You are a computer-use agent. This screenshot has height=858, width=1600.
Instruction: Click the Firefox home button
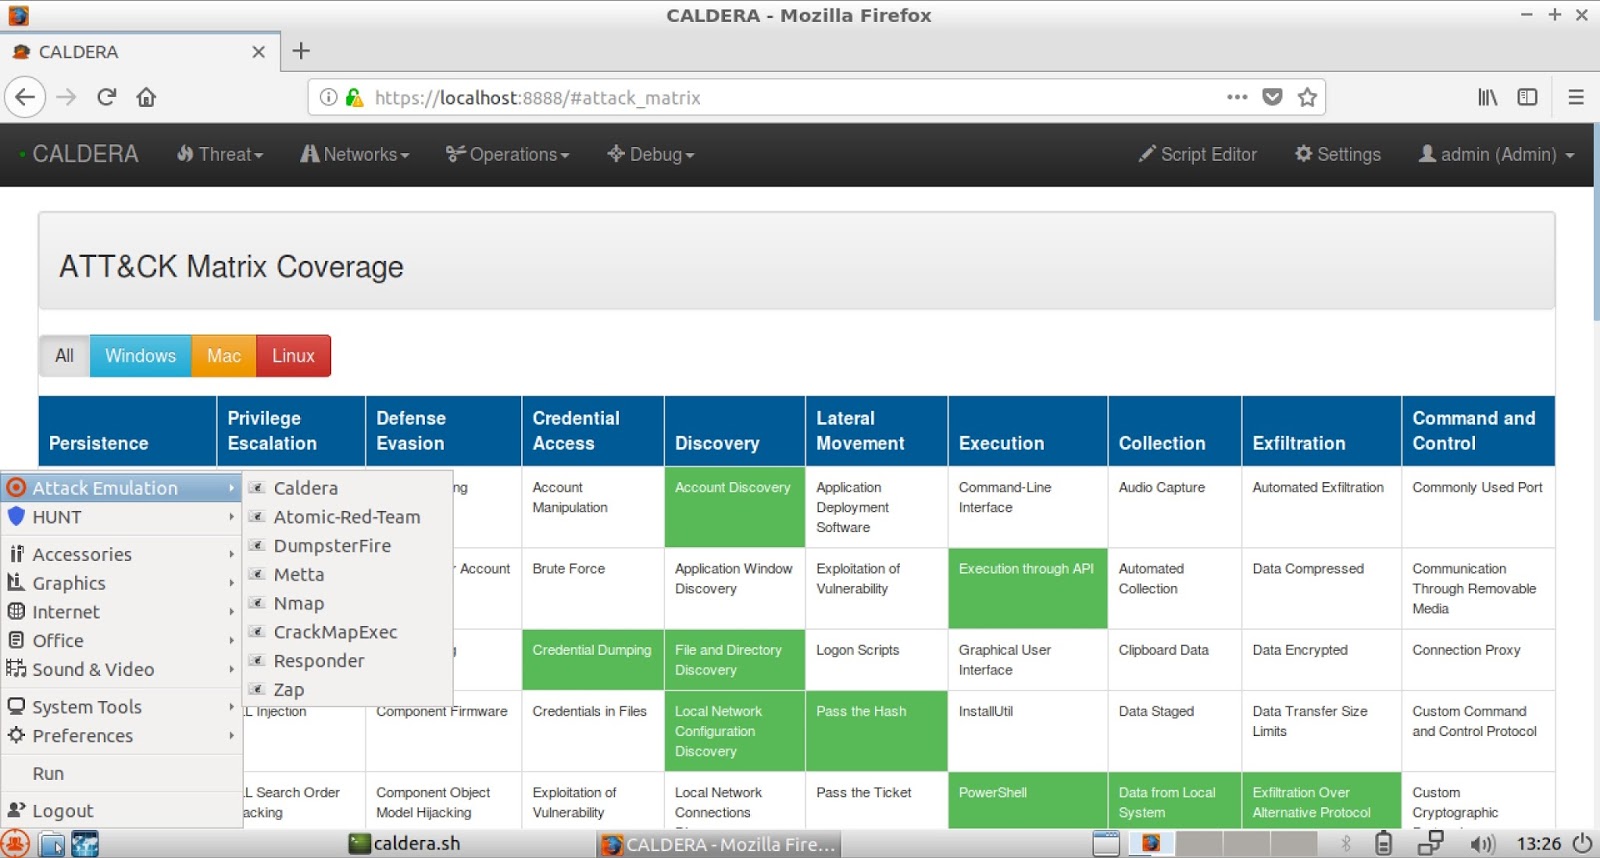146,97
